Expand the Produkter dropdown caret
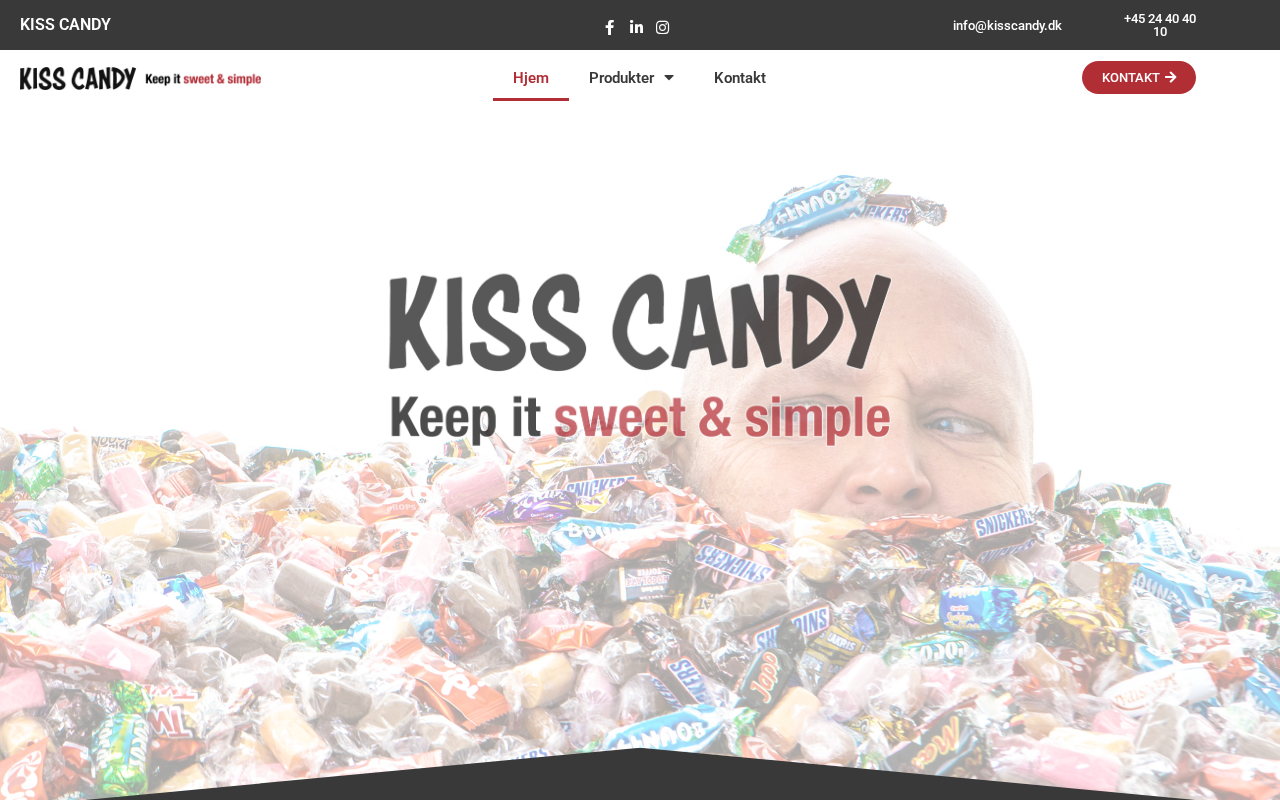The image size is (1280, 800). [x=668, y=78]
